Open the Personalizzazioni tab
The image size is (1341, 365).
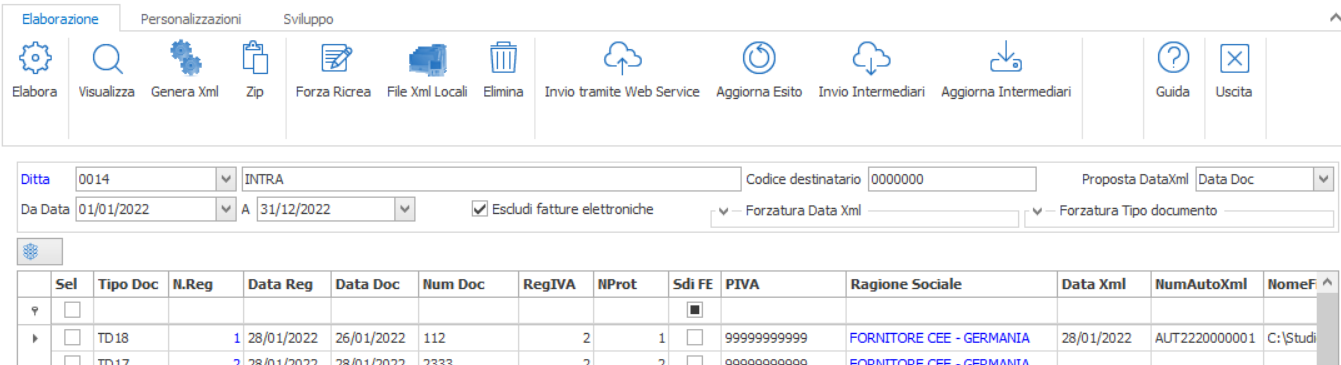190,19
